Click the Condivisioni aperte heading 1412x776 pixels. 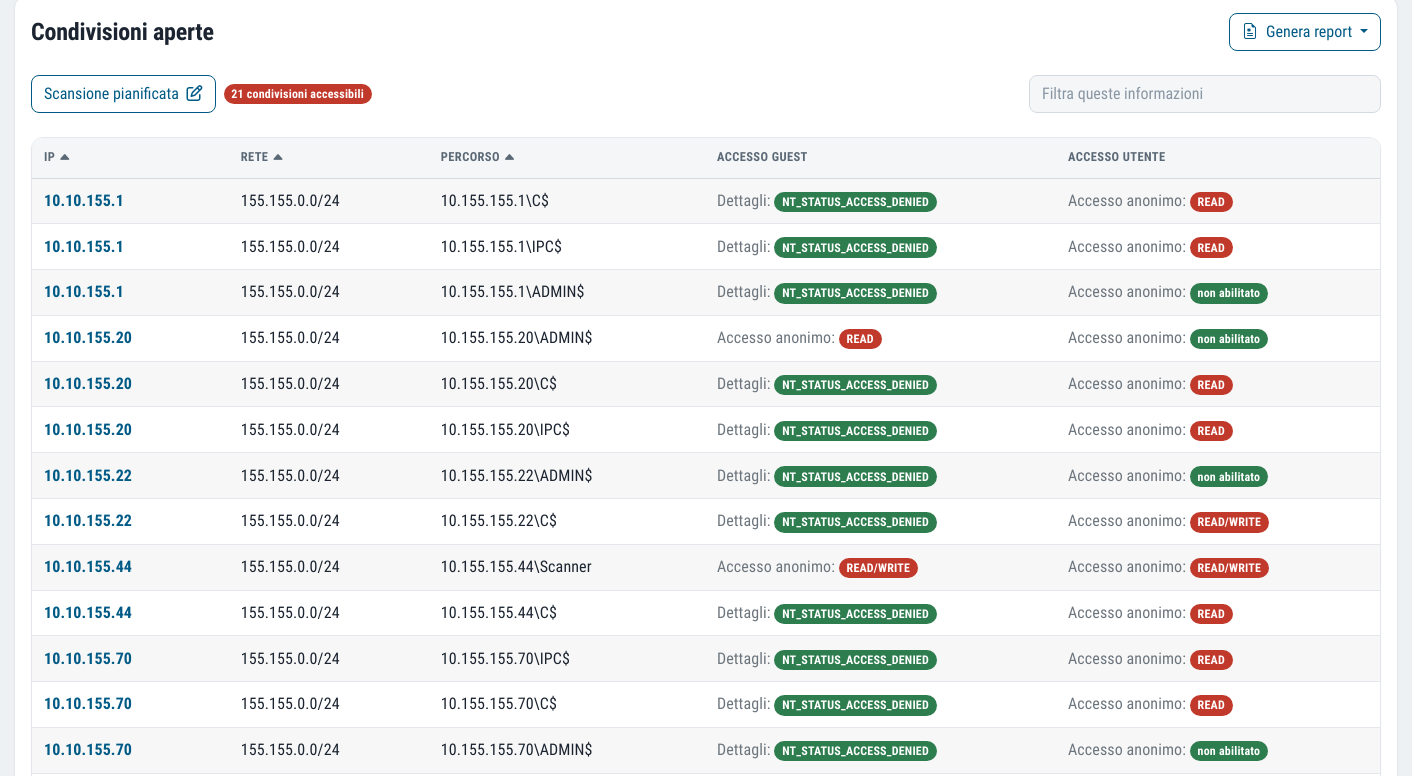pyautogui.click(x=123, y=32)
